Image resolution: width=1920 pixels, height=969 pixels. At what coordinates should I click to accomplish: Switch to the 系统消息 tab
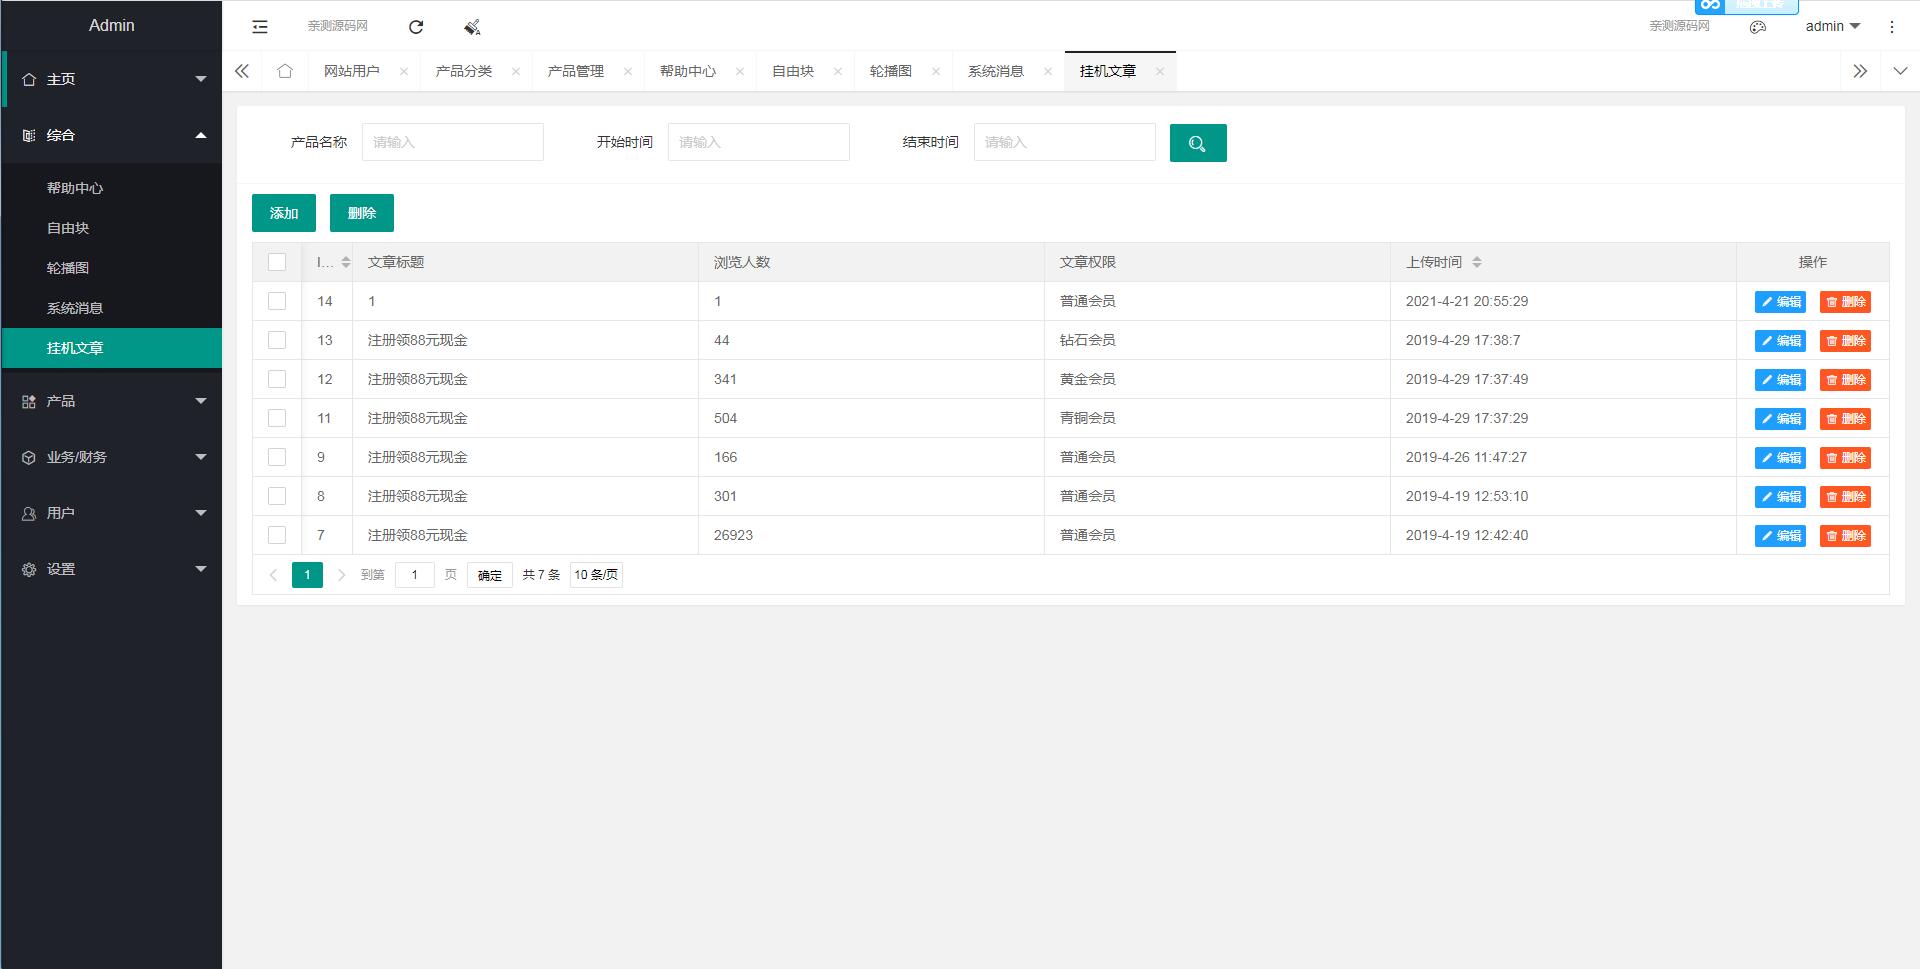coord(996,71)
